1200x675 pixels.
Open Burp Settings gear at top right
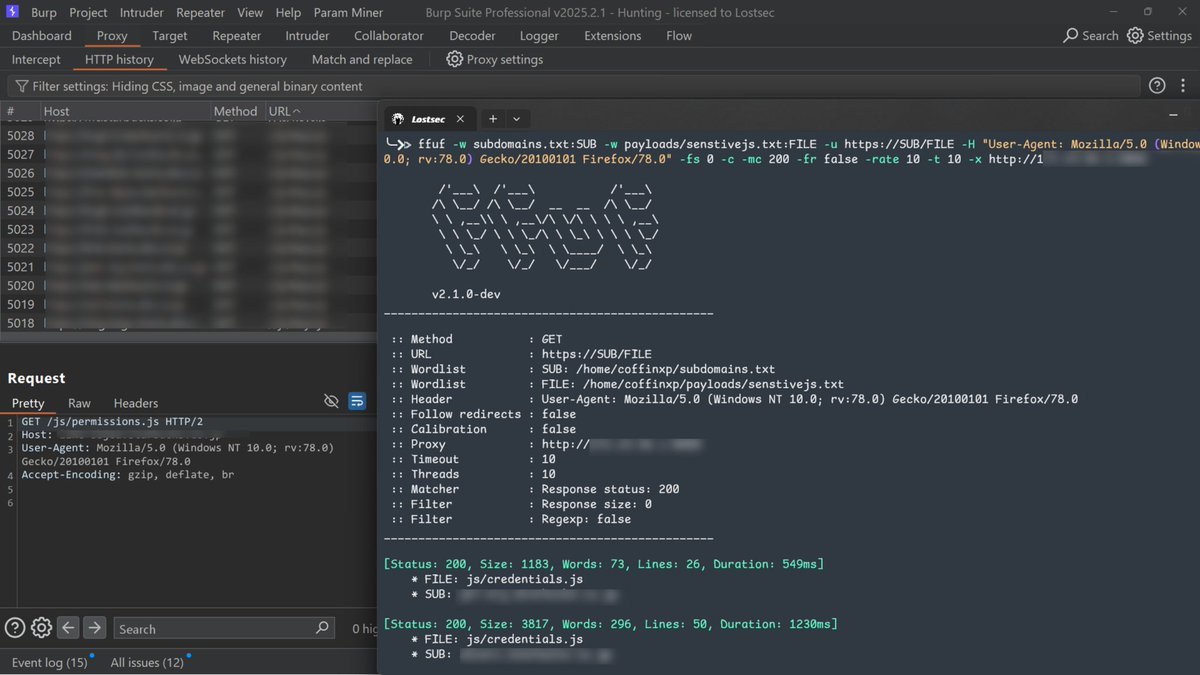pyautogui.click(x=1135, y=35)
